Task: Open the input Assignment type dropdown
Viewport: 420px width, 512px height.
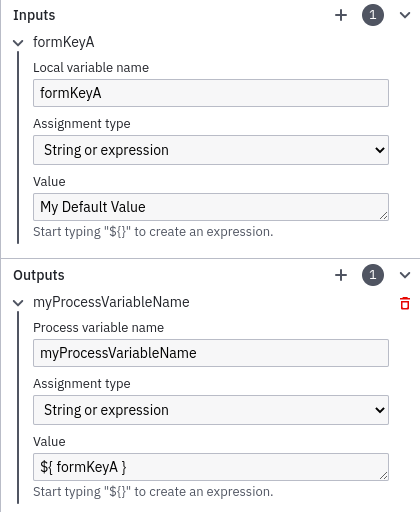Action: (211, 150)
